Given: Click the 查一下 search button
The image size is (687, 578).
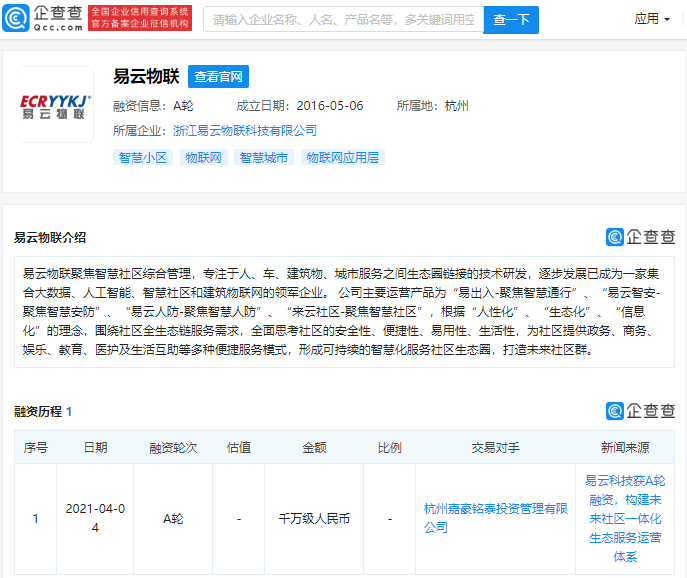Looking at the screenshot, I should coord(511,19).
